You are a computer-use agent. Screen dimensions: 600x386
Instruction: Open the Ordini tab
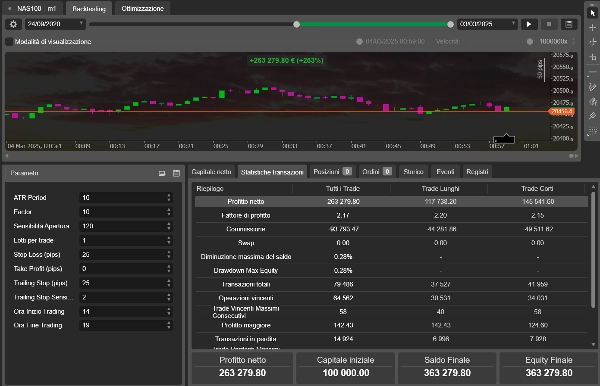tap(377, 172)
